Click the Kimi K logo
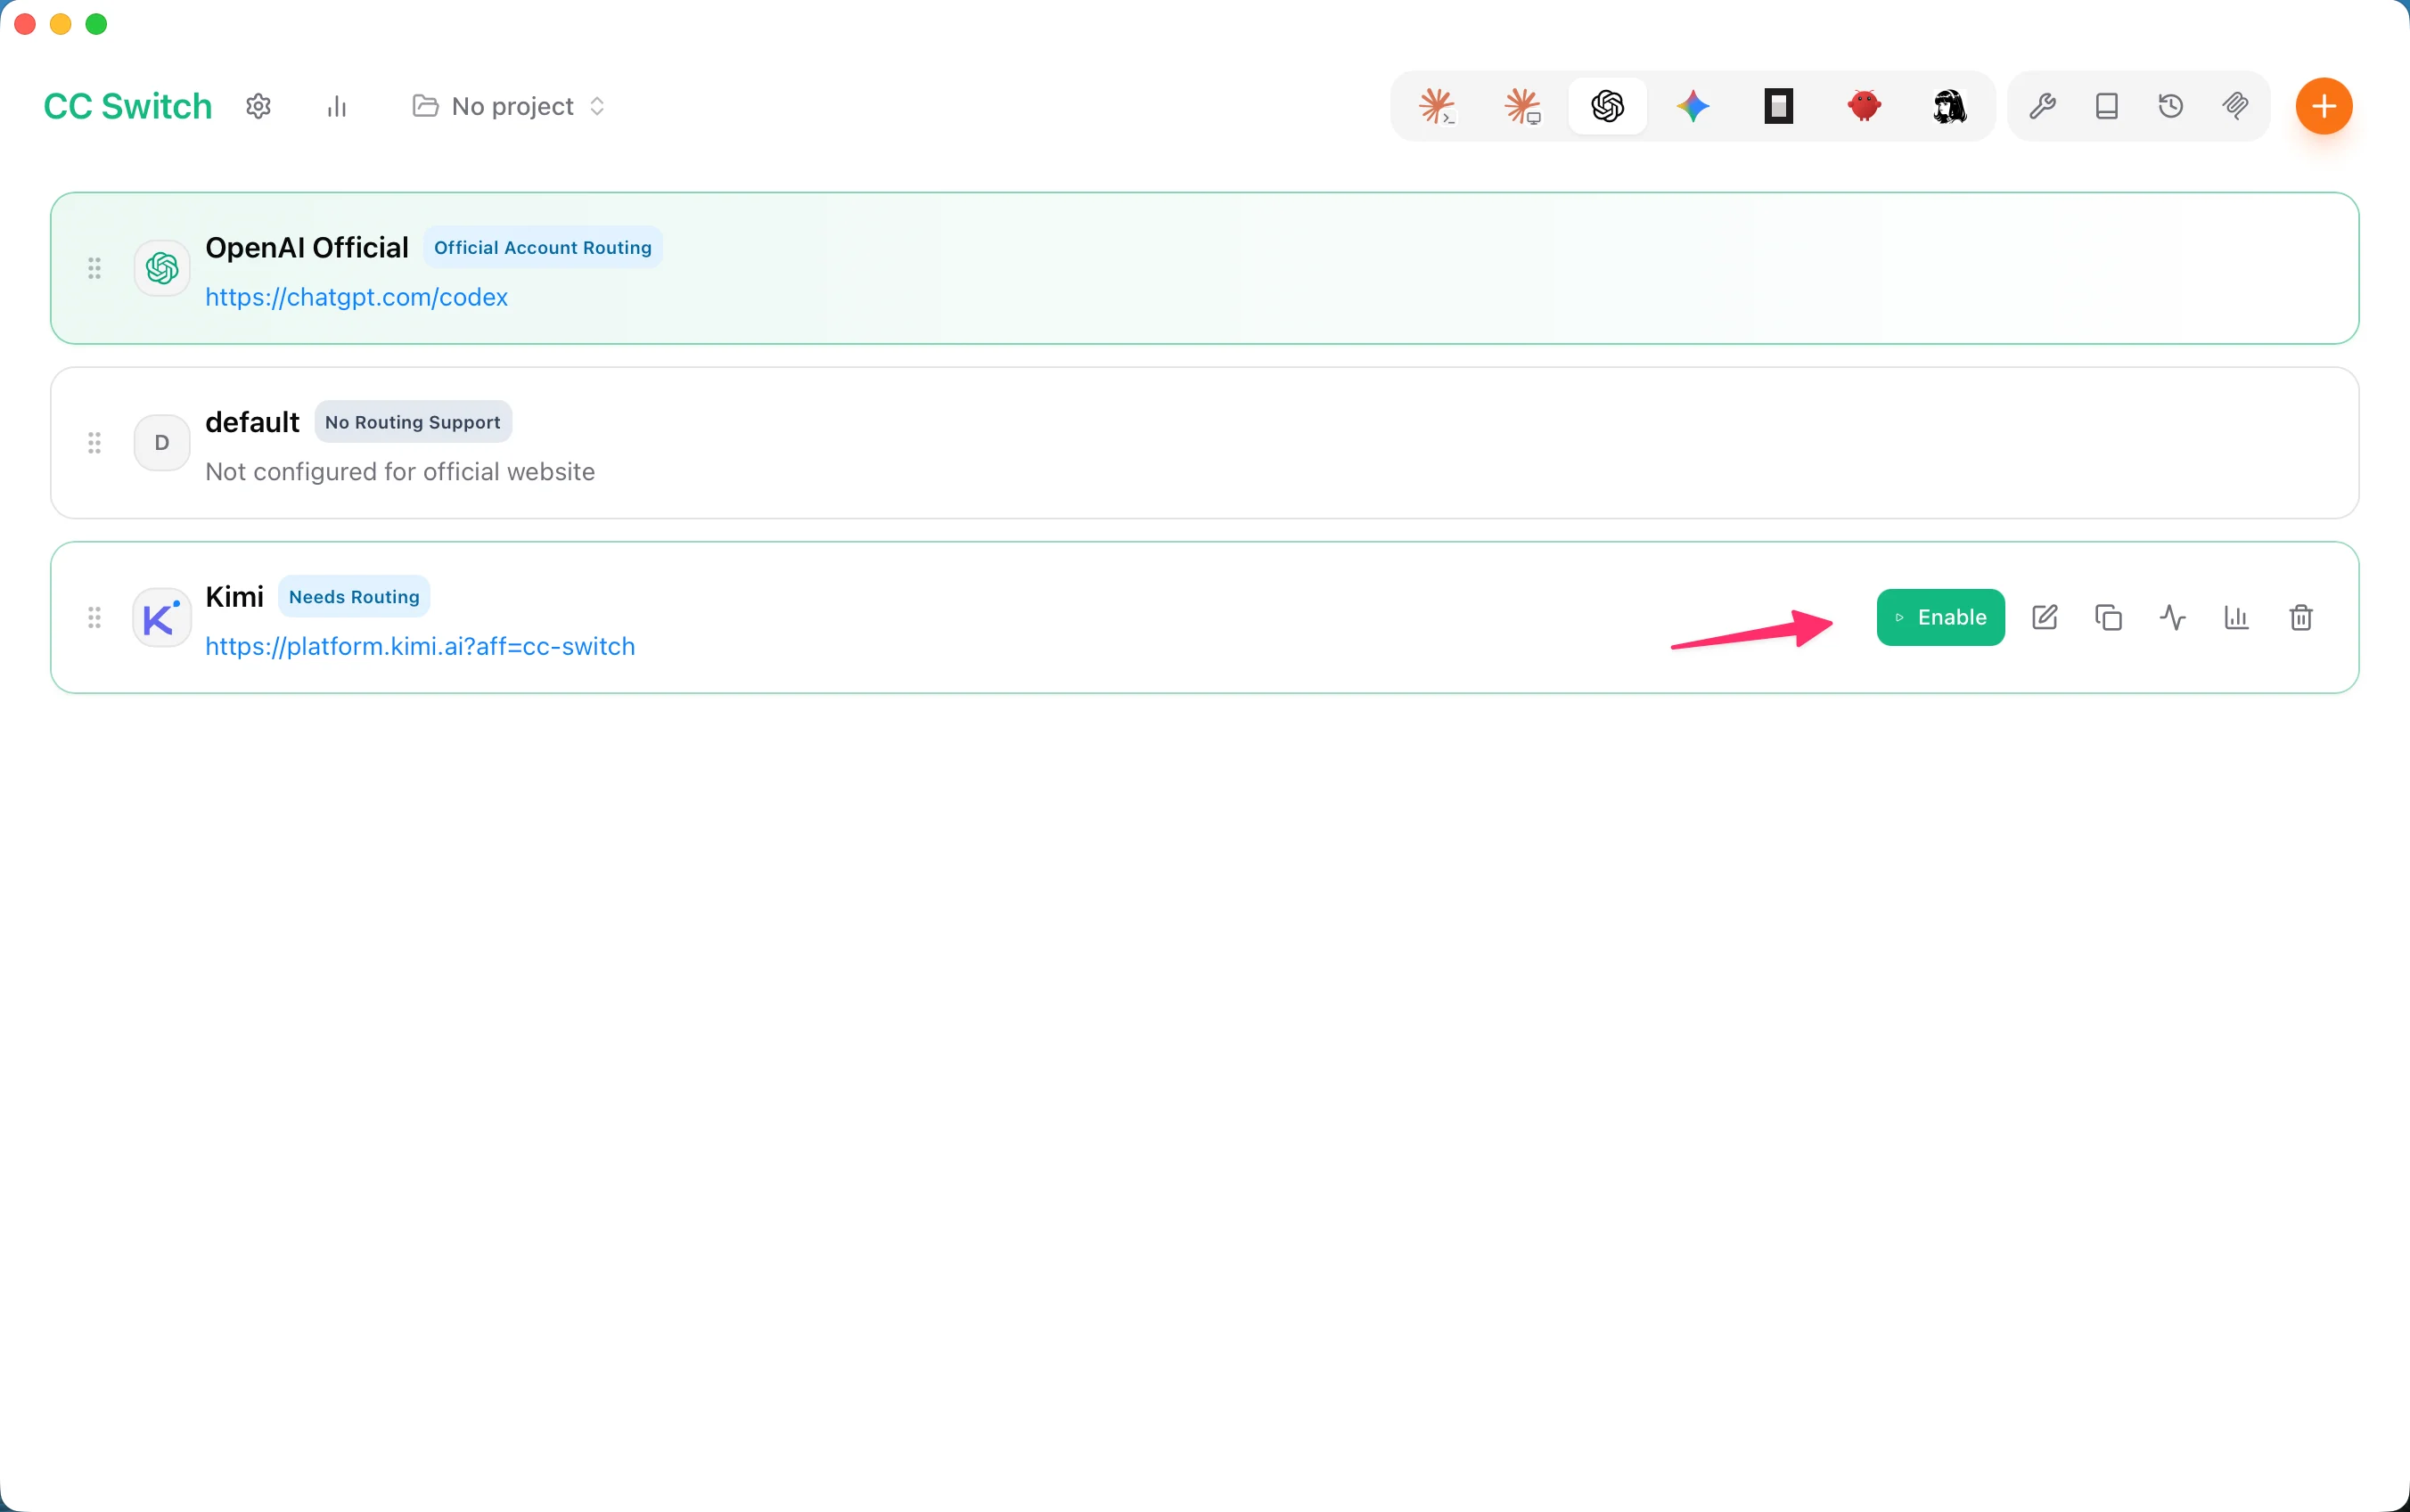 tap(162, 617)
